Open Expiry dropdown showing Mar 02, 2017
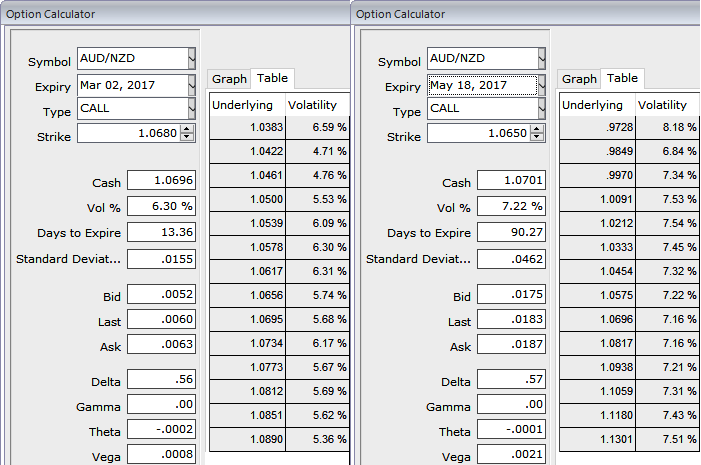This screenshot has height=465, width=701. (x=192, y=85)
